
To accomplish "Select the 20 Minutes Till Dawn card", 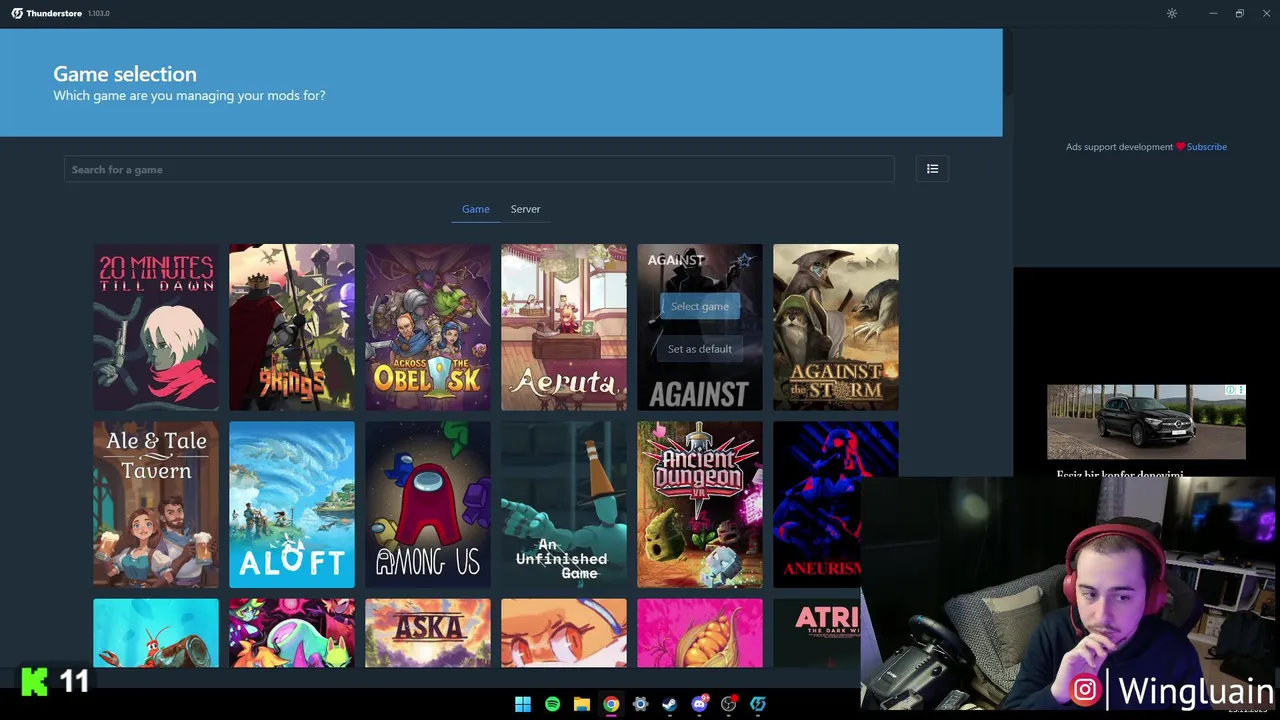I will pos(156,327).
